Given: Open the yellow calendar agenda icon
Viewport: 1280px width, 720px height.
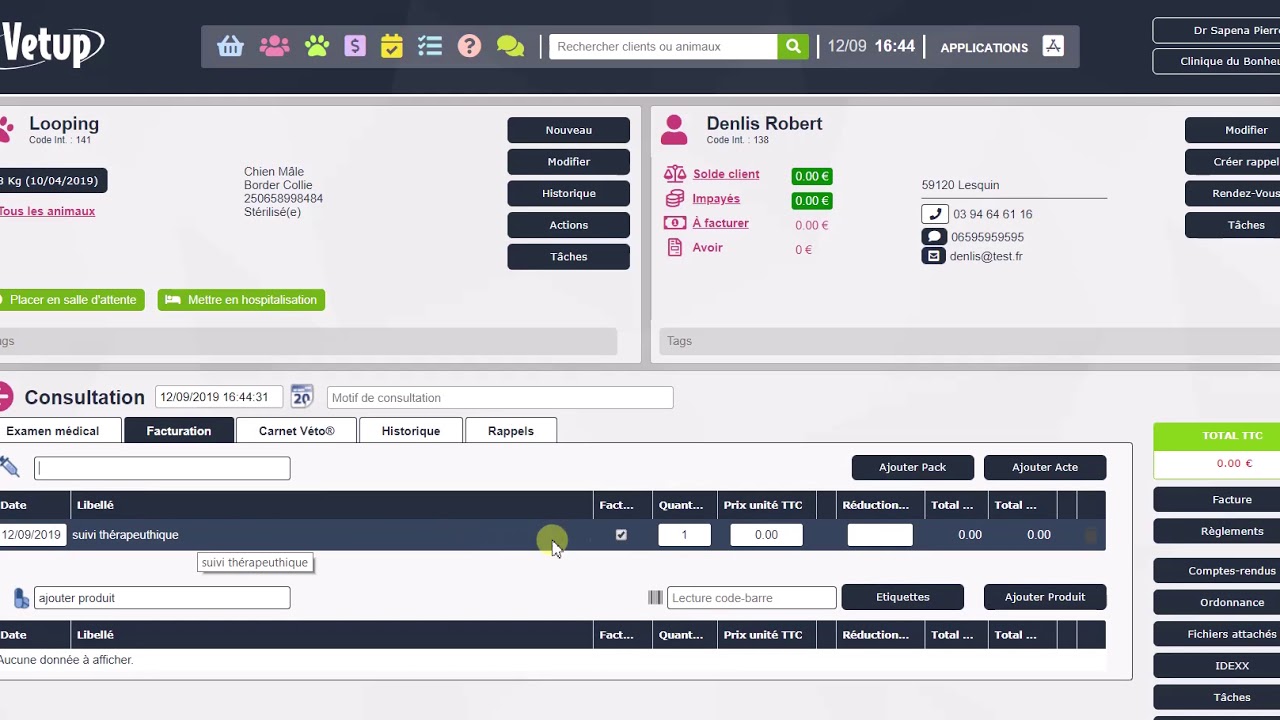Looking at the screenshot, I should (392, 47).
